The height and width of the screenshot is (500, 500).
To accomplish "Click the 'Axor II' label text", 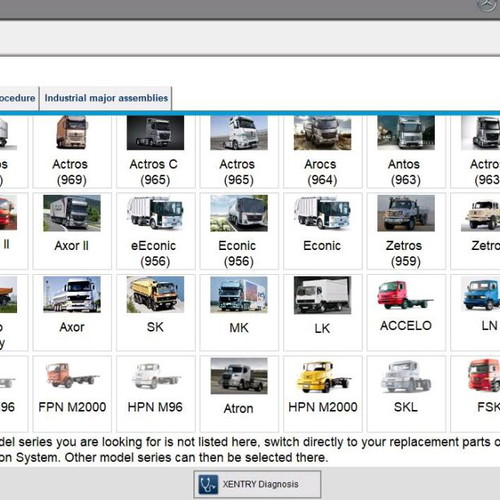I will (x=72, y=246).
